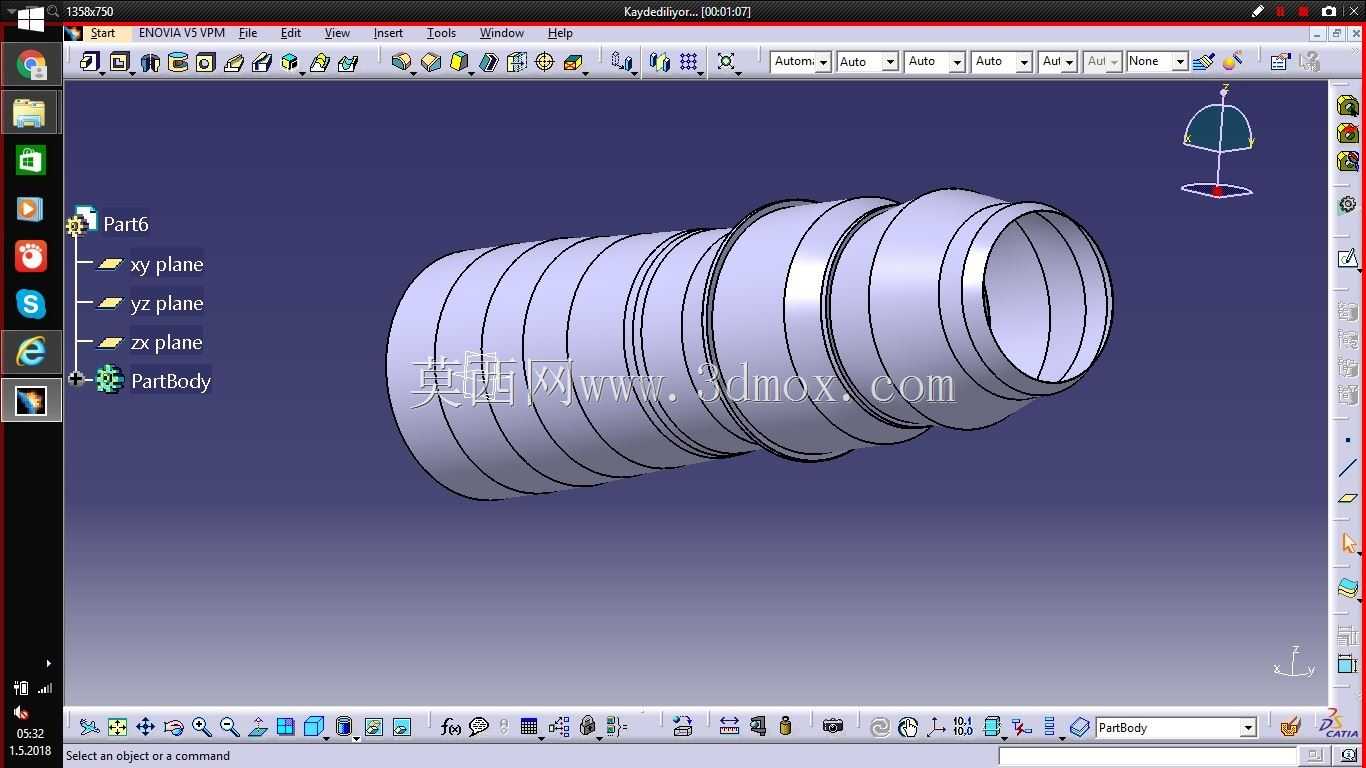Viewport: 1366px width, 768px height.
Task: Select the Thread/Tap tool
Action: click(x=545, y=62)
